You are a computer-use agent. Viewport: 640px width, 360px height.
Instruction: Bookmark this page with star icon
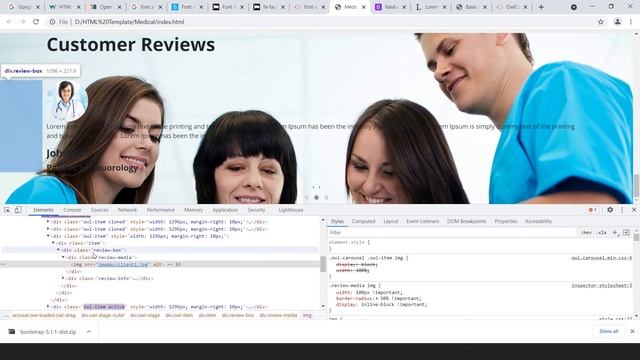pos(601,22)
